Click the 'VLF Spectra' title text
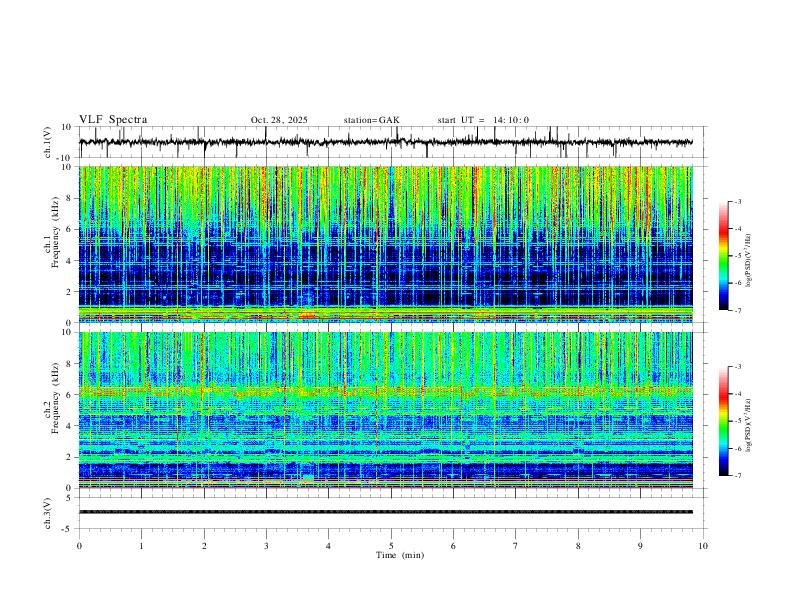 coord(113,120)
